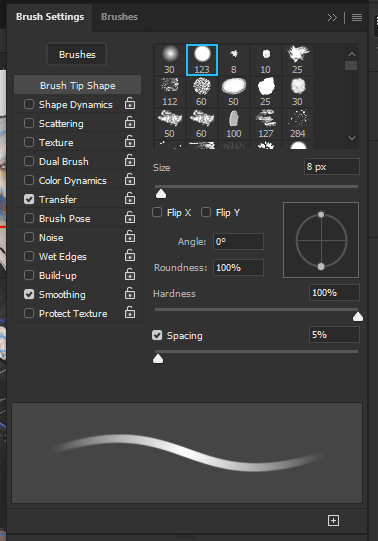Image resolution: width=378 pixels, height=541 pixels.
Task: Click the lock icon next to Dual Brush
Action: click(x=130, y=160)
